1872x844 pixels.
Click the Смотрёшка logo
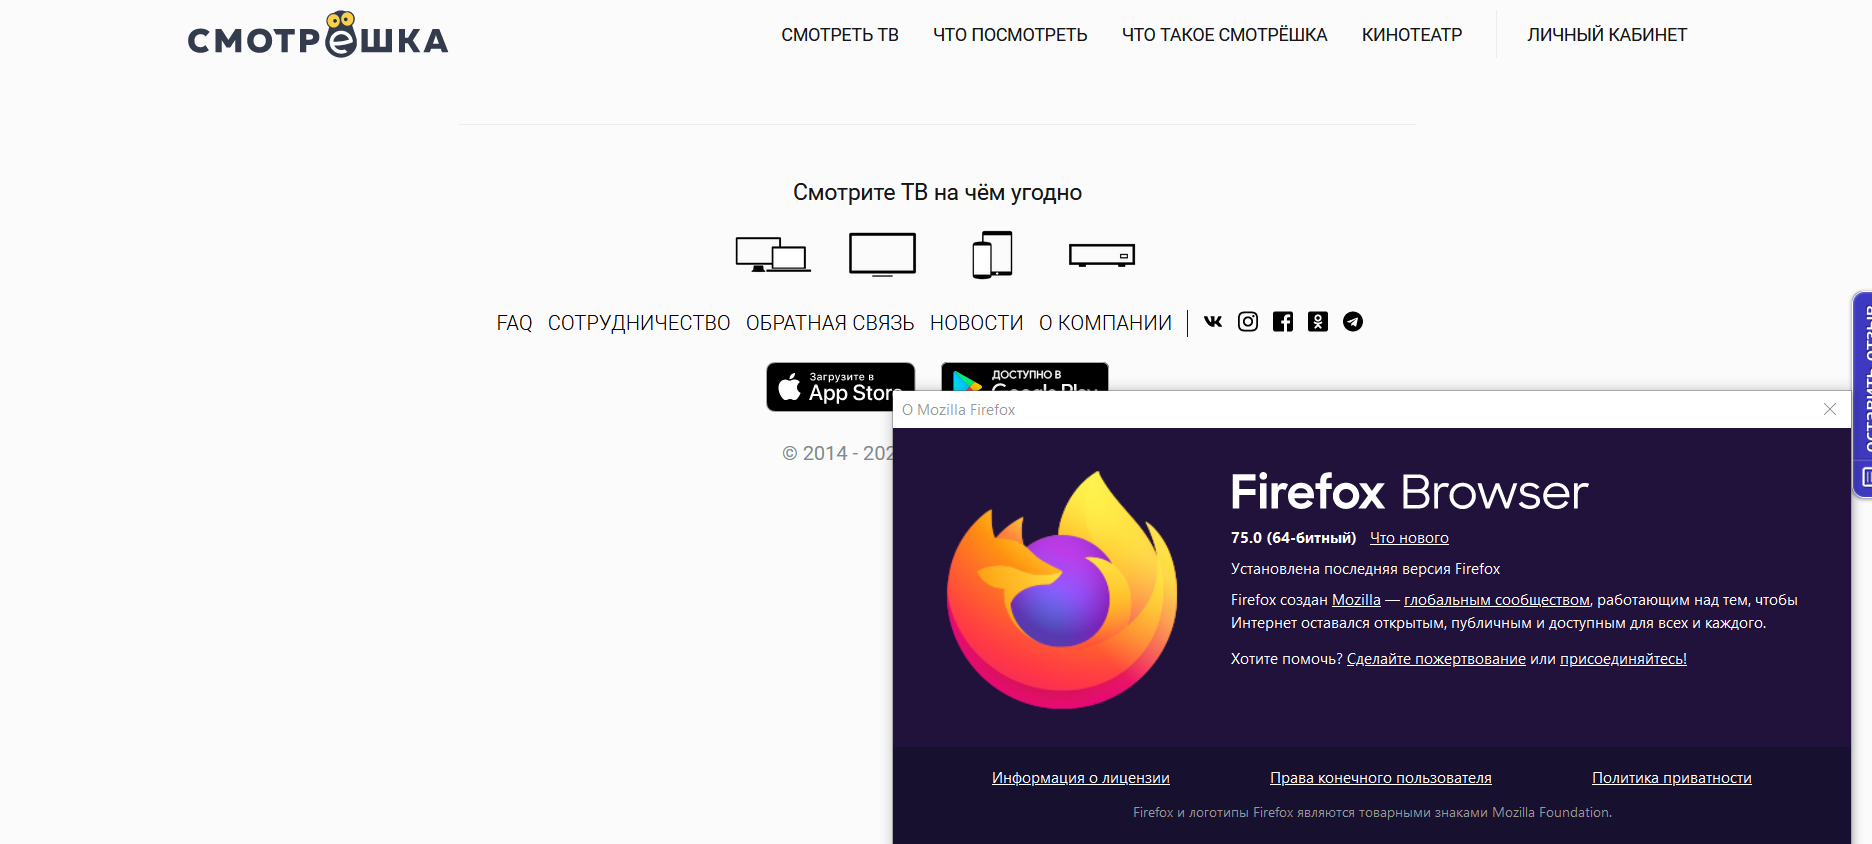pyautogui.click(x=318, y=35)
